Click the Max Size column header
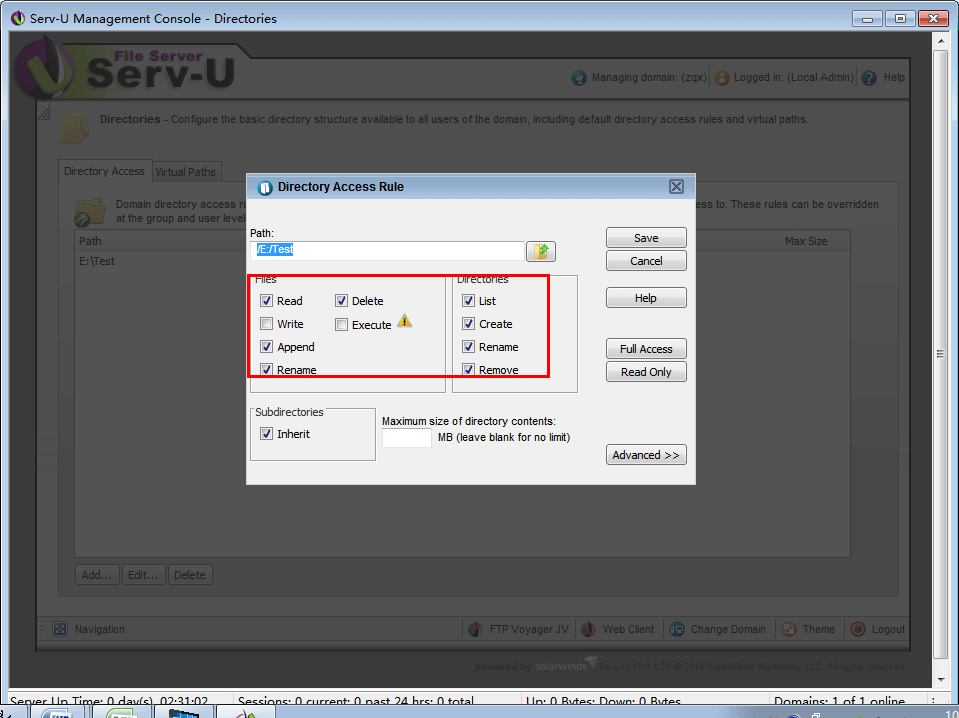The width and height of the screenshot is (959, 718). (805, 241)
